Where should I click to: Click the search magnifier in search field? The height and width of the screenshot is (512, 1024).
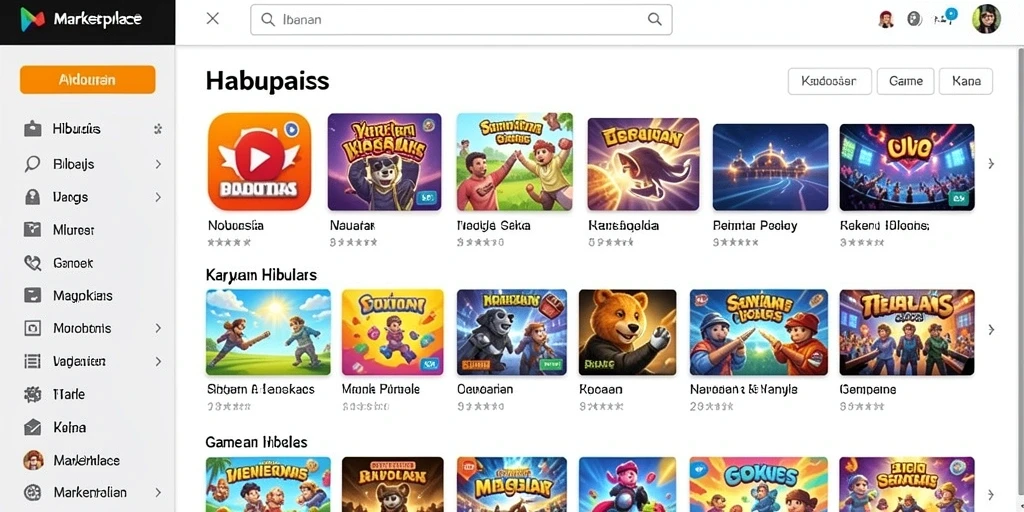tap(654, 20)
